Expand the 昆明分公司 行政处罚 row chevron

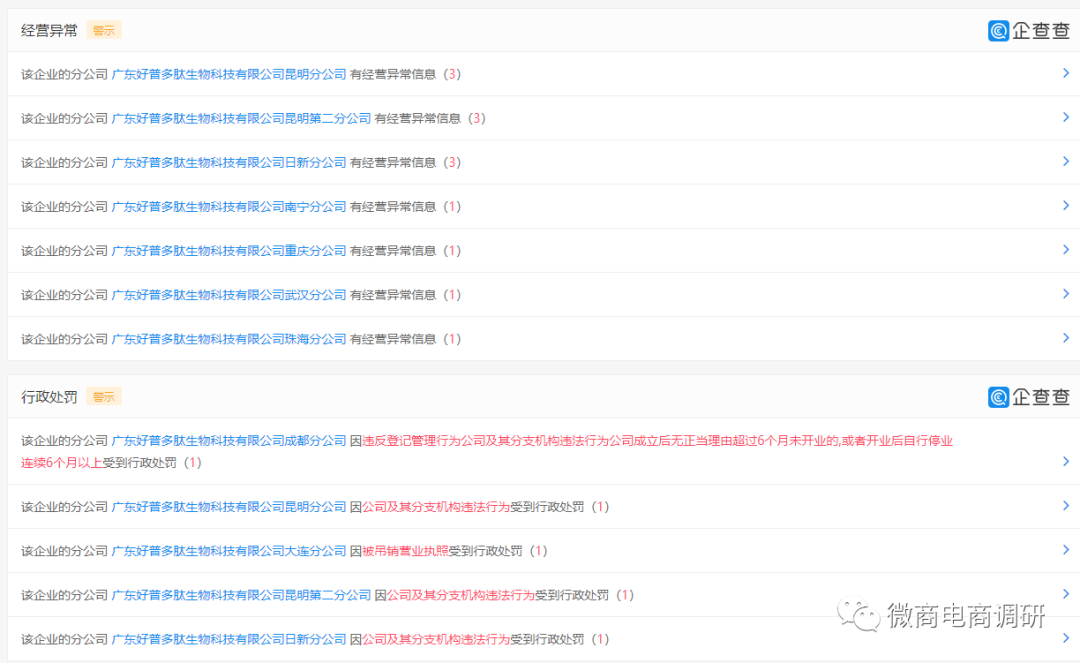(1066, 505)
